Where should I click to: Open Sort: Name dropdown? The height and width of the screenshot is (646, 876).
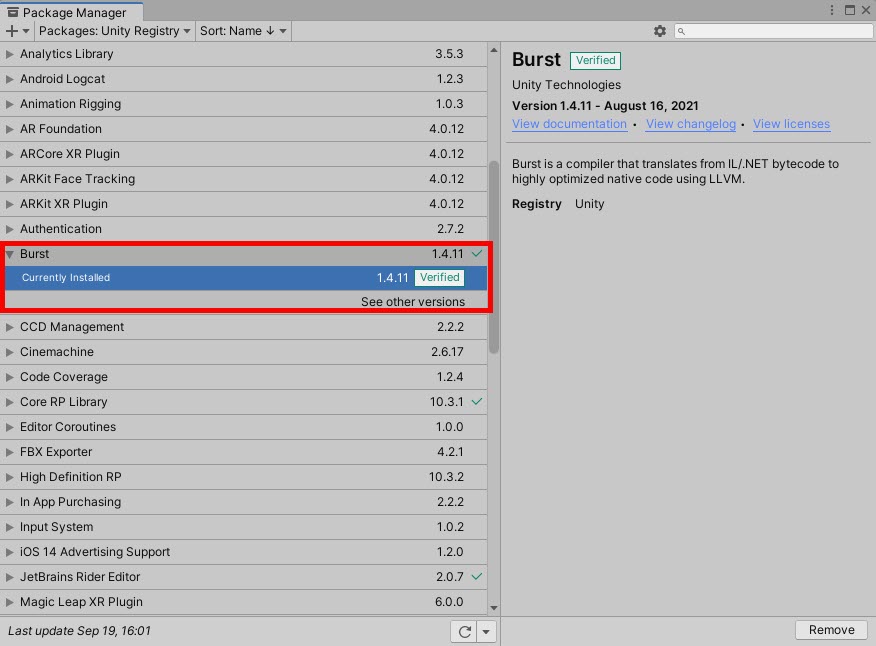(x=243, y=31)
